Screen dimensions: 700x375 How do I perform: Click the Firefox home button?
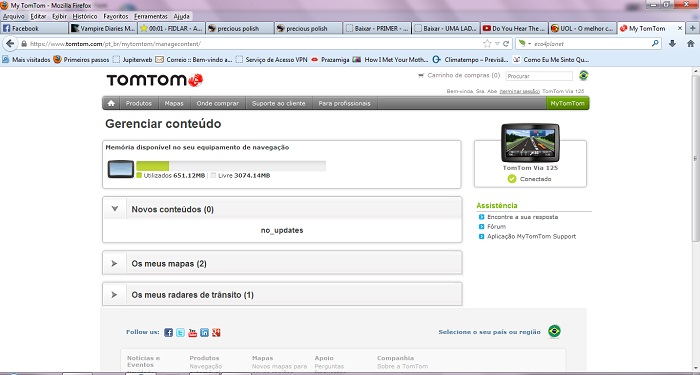pyautogui.click(x=690, y=44)
